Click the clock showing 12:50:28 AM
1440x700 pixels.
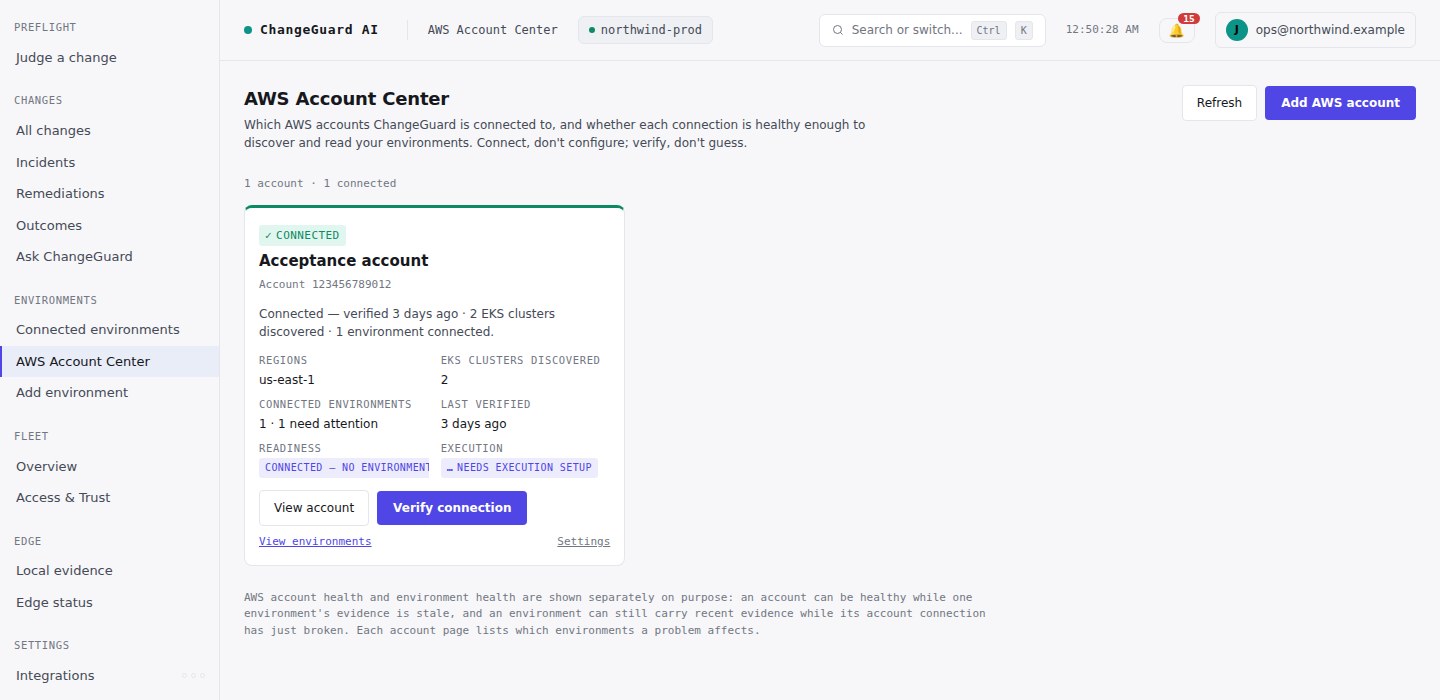pyautogui.click(x=1102, y=30)
